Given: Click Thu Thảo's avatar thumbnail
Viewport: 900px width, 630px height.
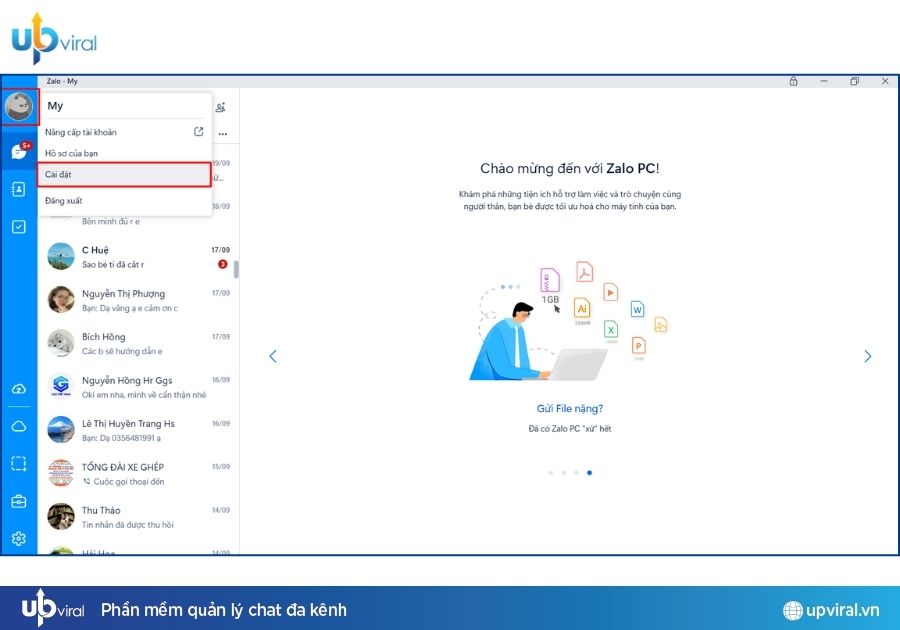Looking at the screenshot, I should [x=61, y=516].
